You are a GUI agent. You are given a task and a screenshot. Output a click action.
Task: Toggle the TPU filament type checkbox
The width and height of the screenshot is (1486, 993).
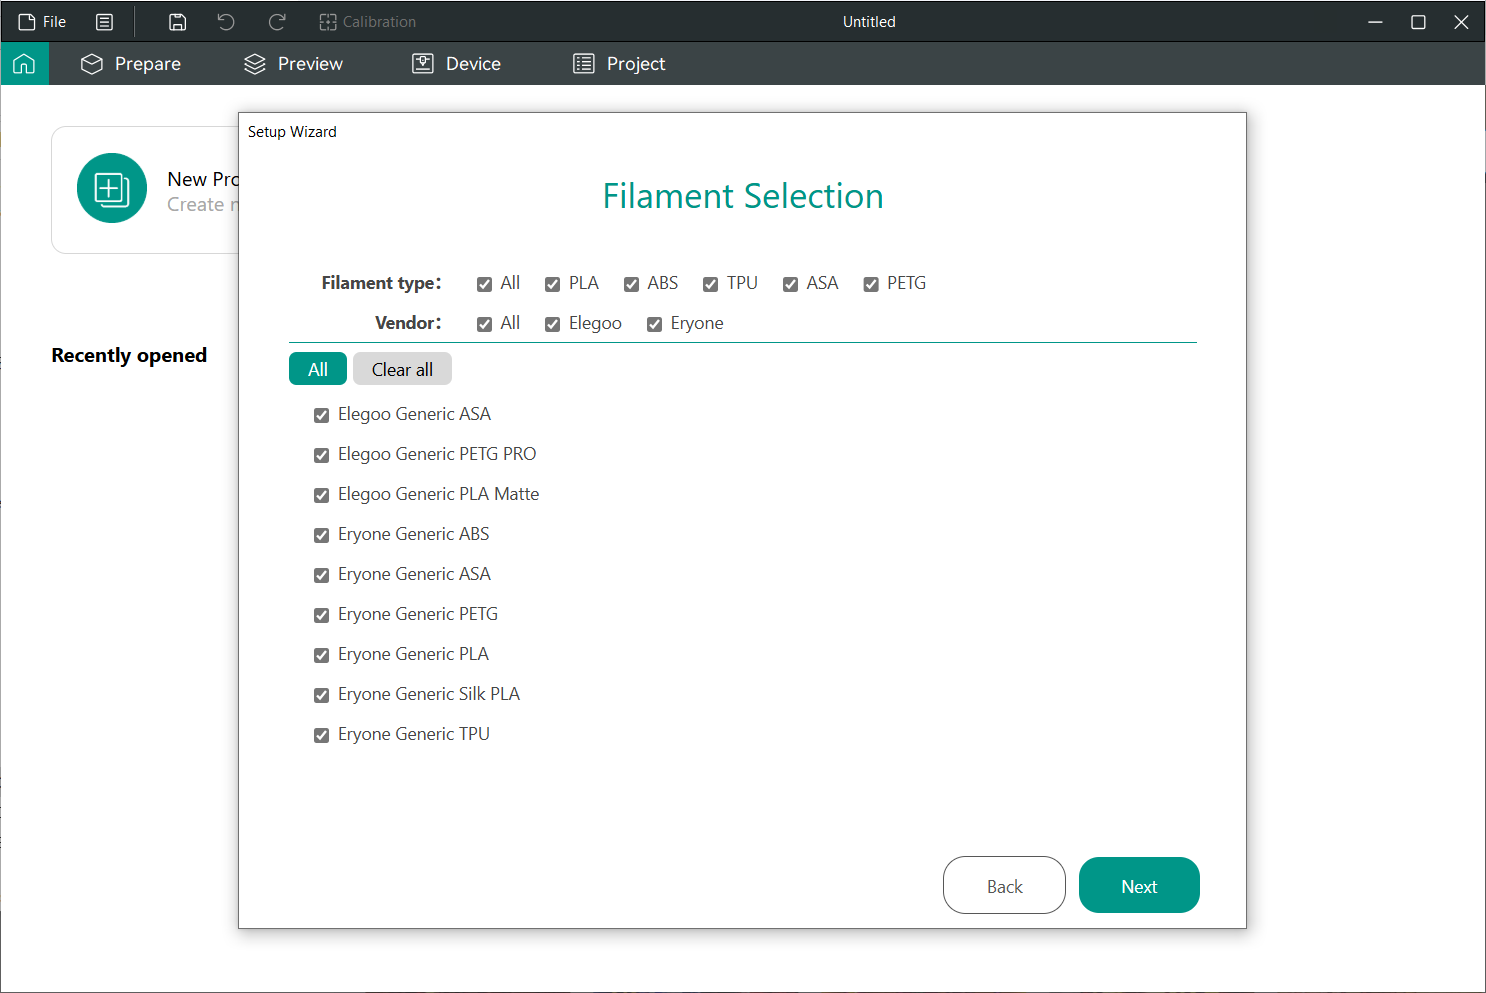(710, 284)
